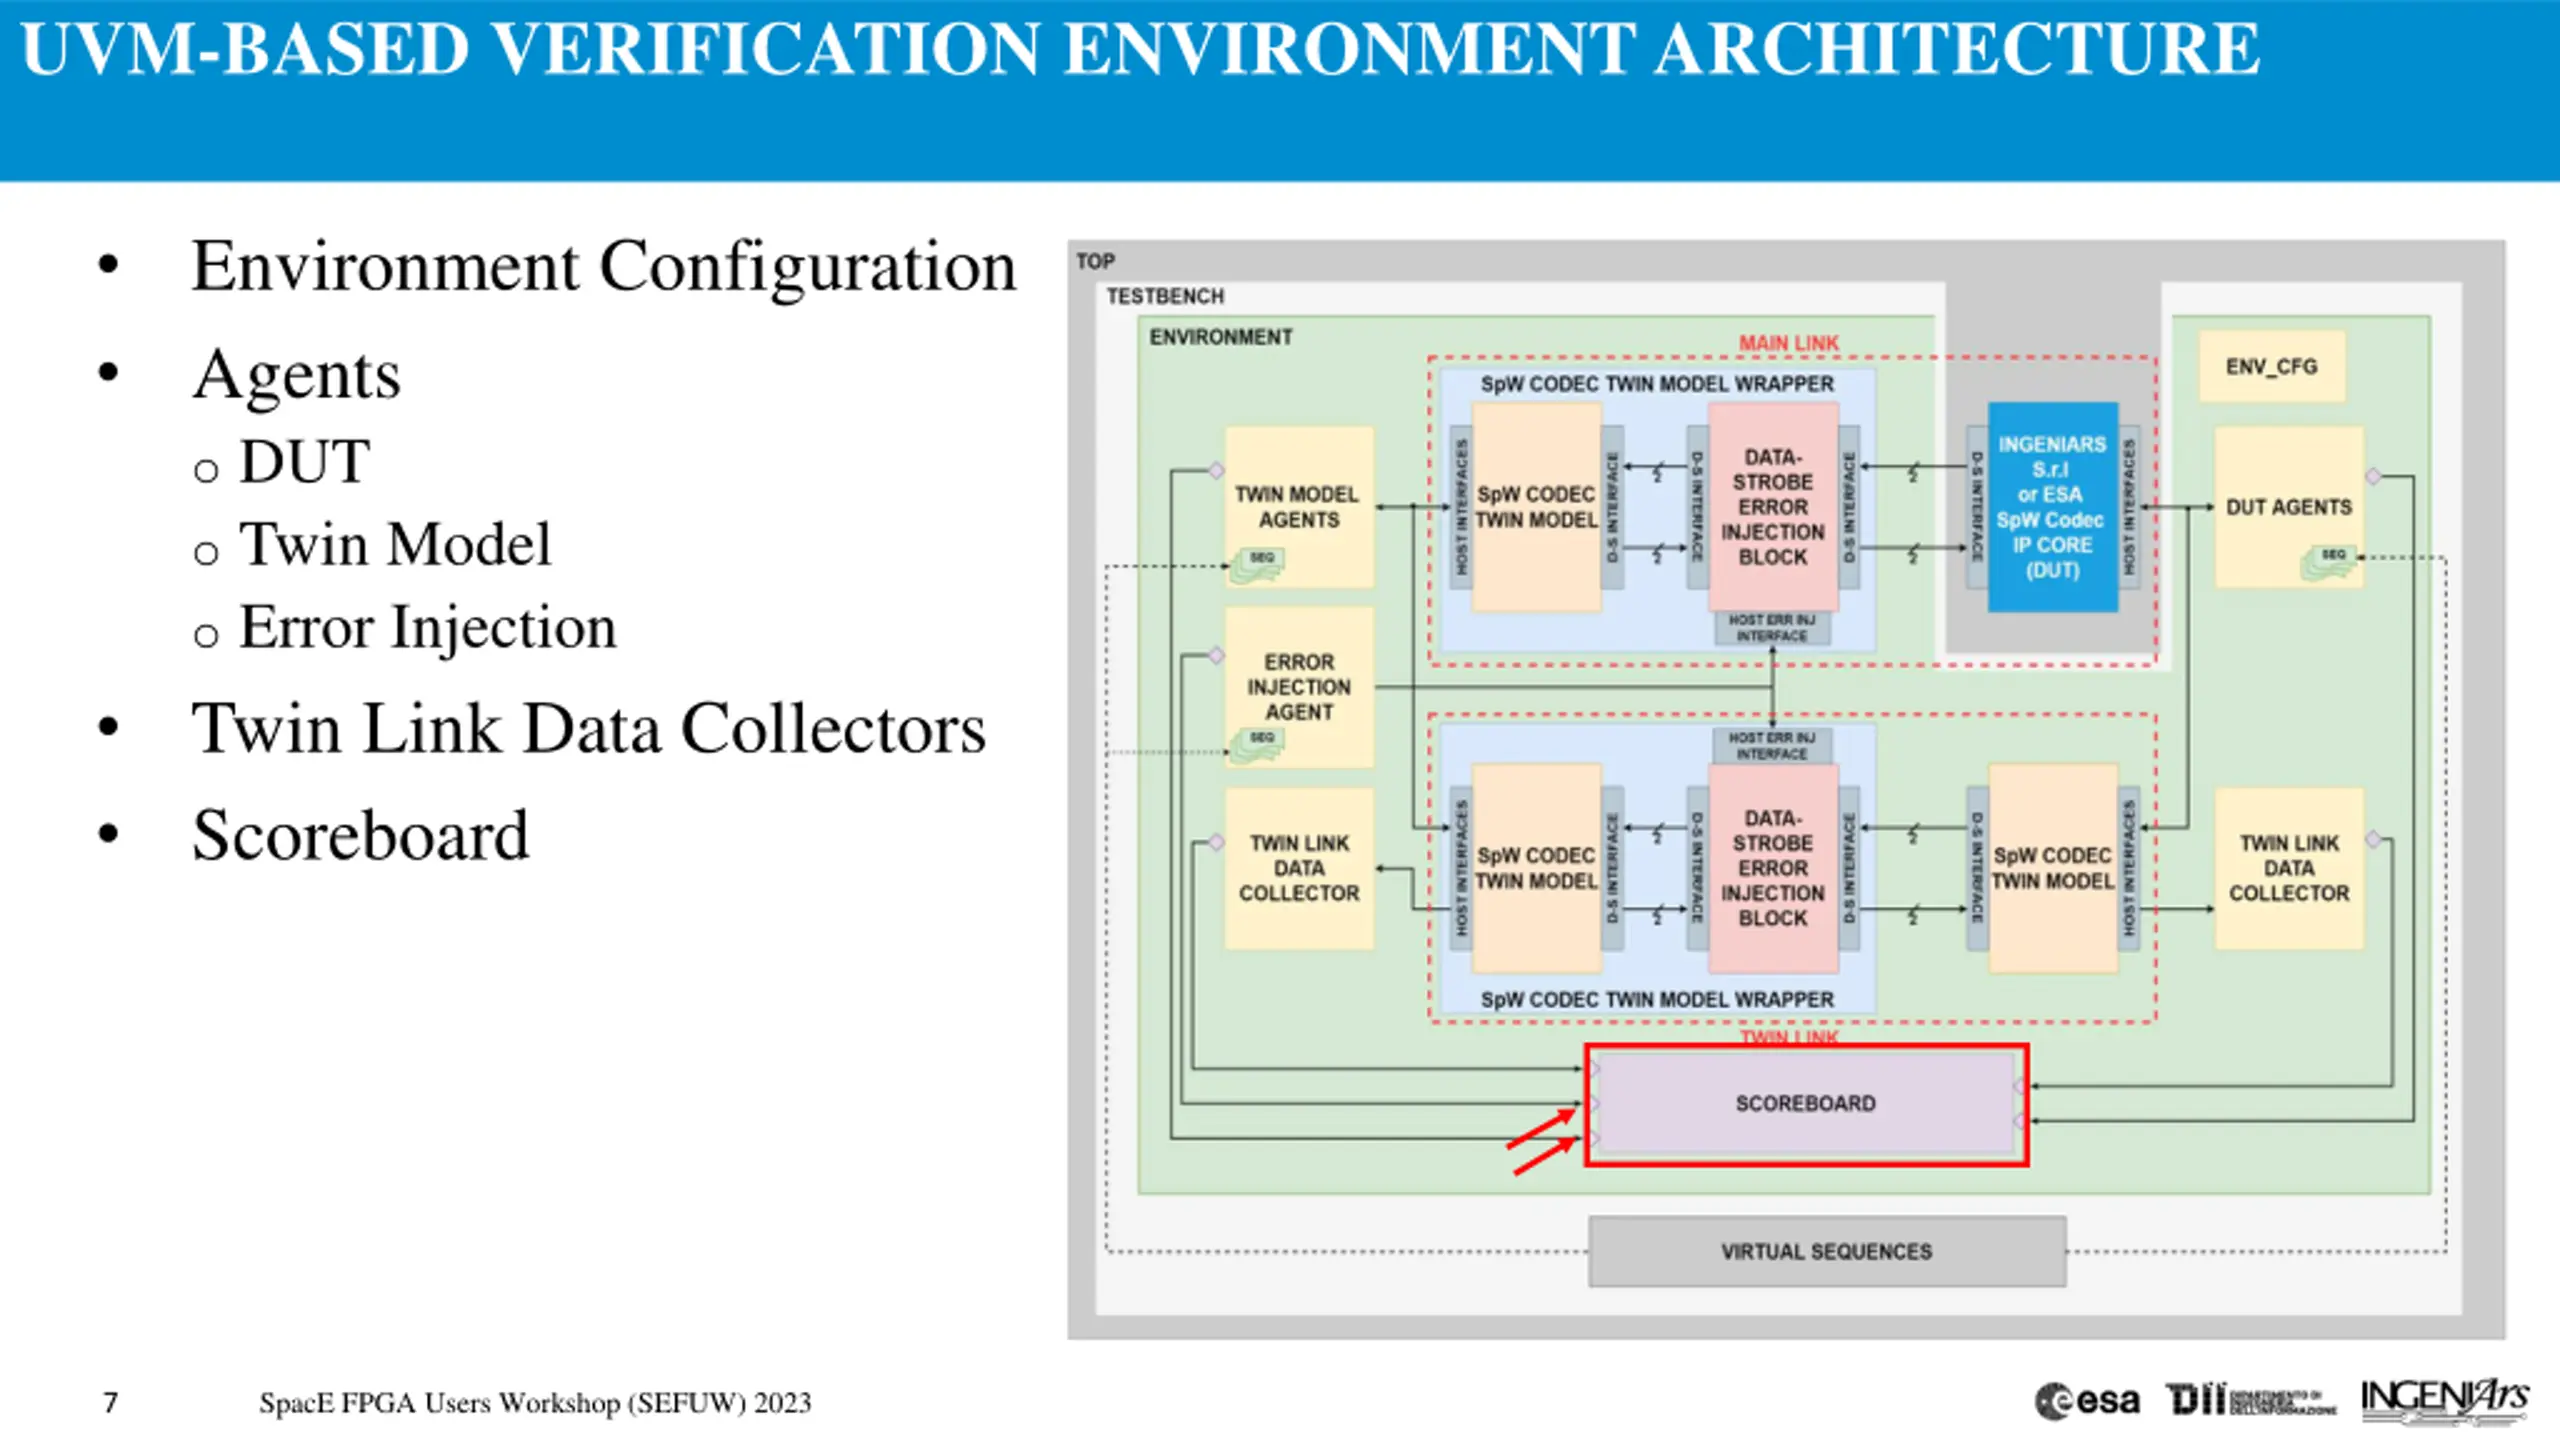Click the slide number 7
Viewport: 2560px width, 1440px height.
111,1403
